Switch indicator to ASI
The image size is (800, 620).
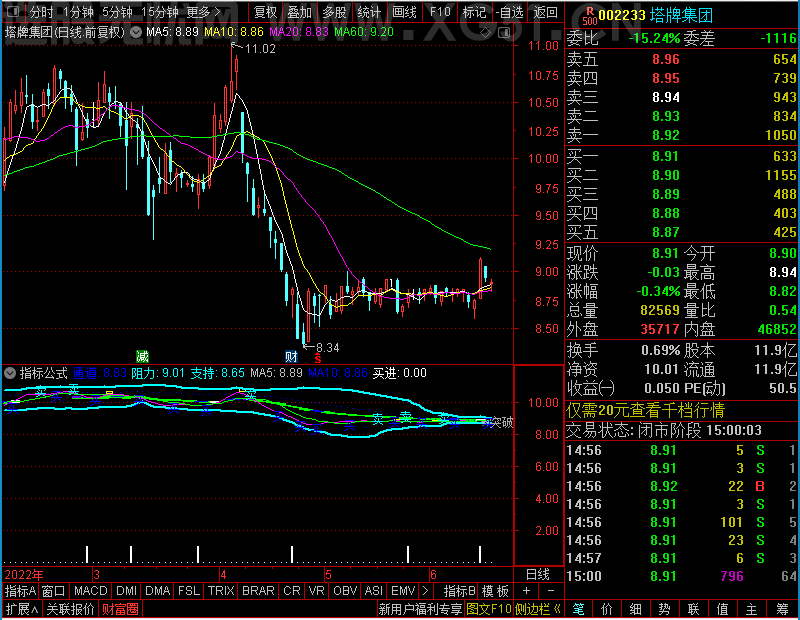(373, 591)
